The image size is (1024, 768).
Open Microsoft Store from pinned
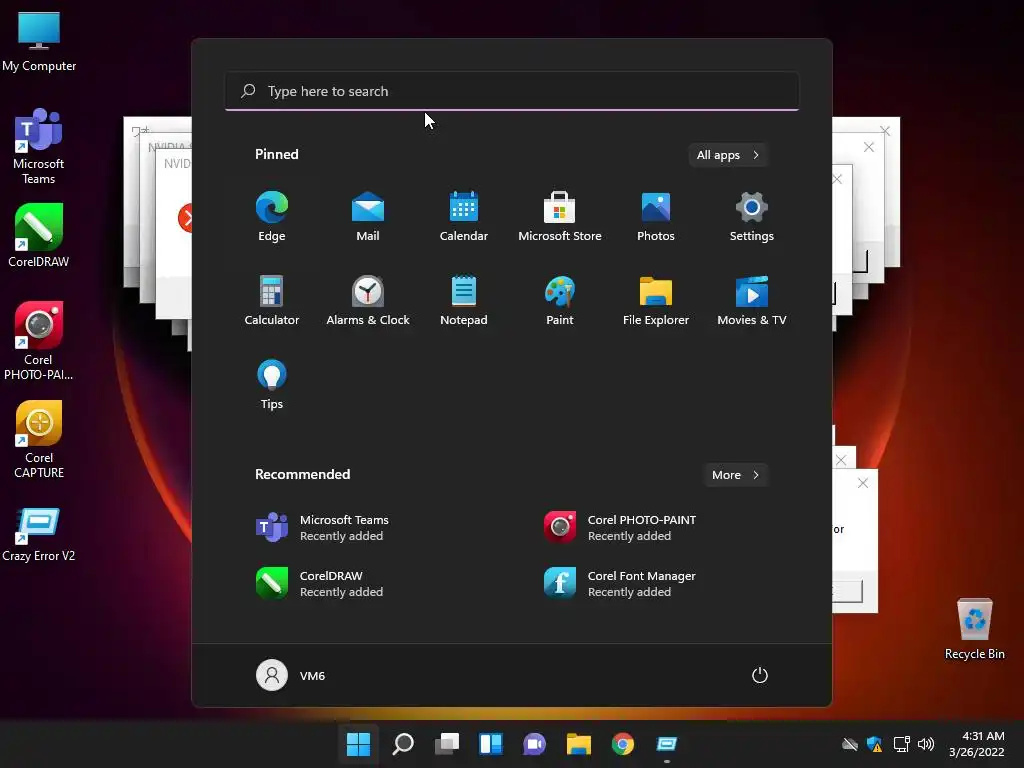click(x=560, y=216)
